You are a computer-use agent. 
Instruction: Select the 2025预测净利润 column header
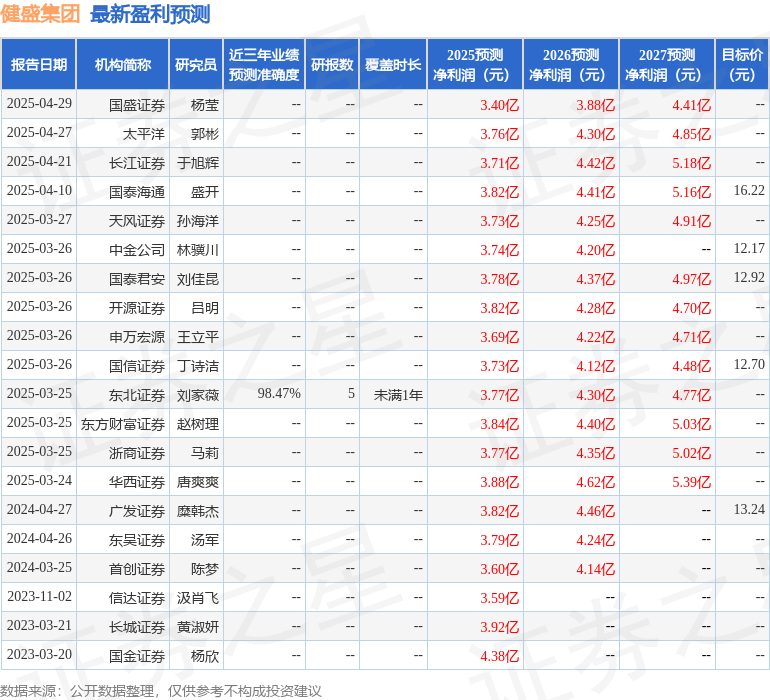pyautogui.click(x=475, y=64)
